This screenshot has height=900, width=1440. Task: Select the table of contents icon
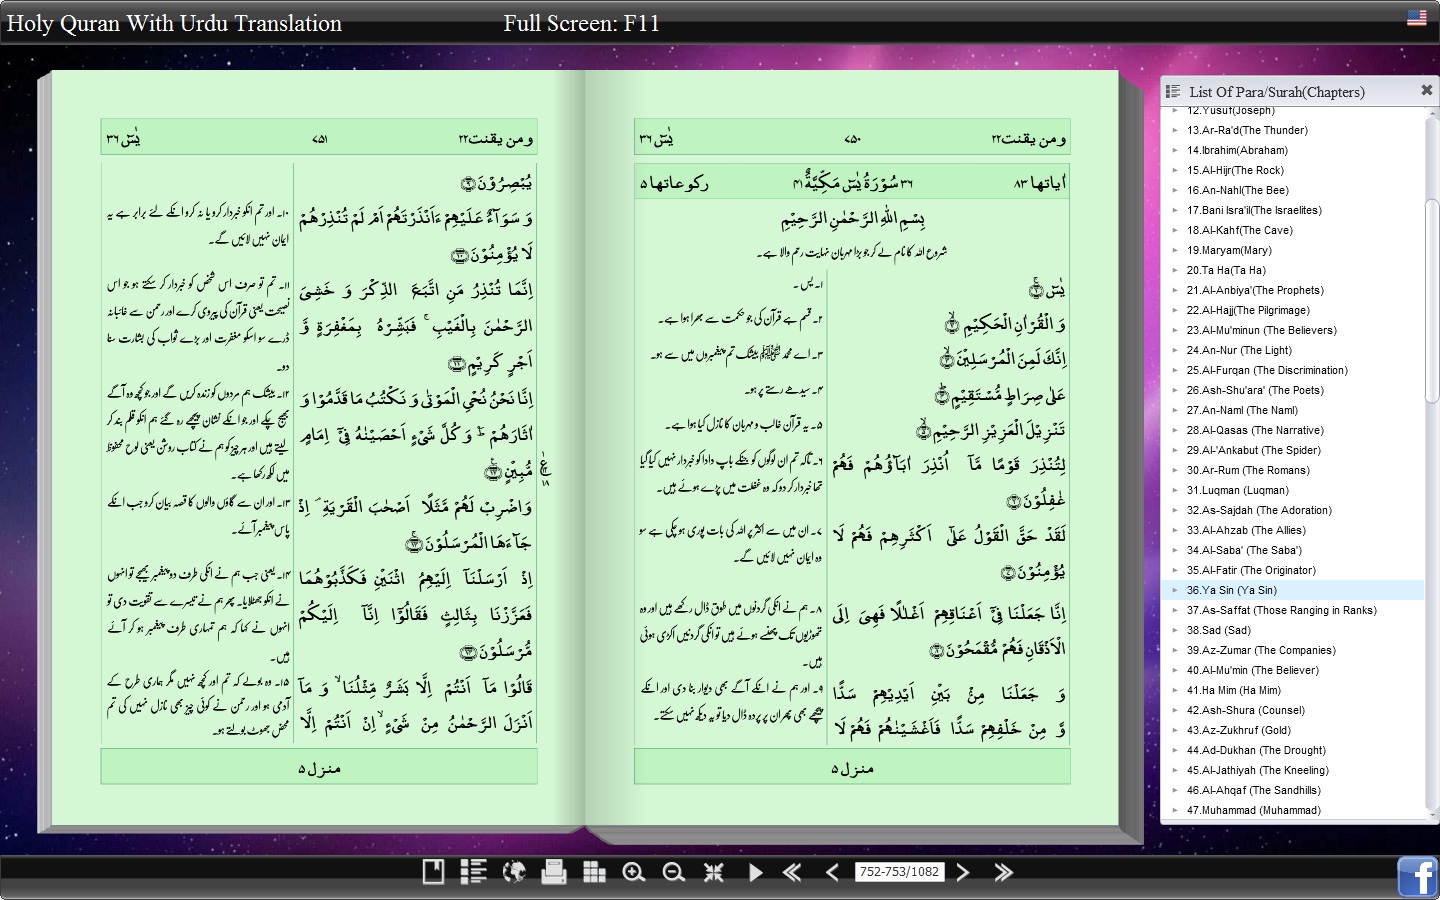point(473,872)
